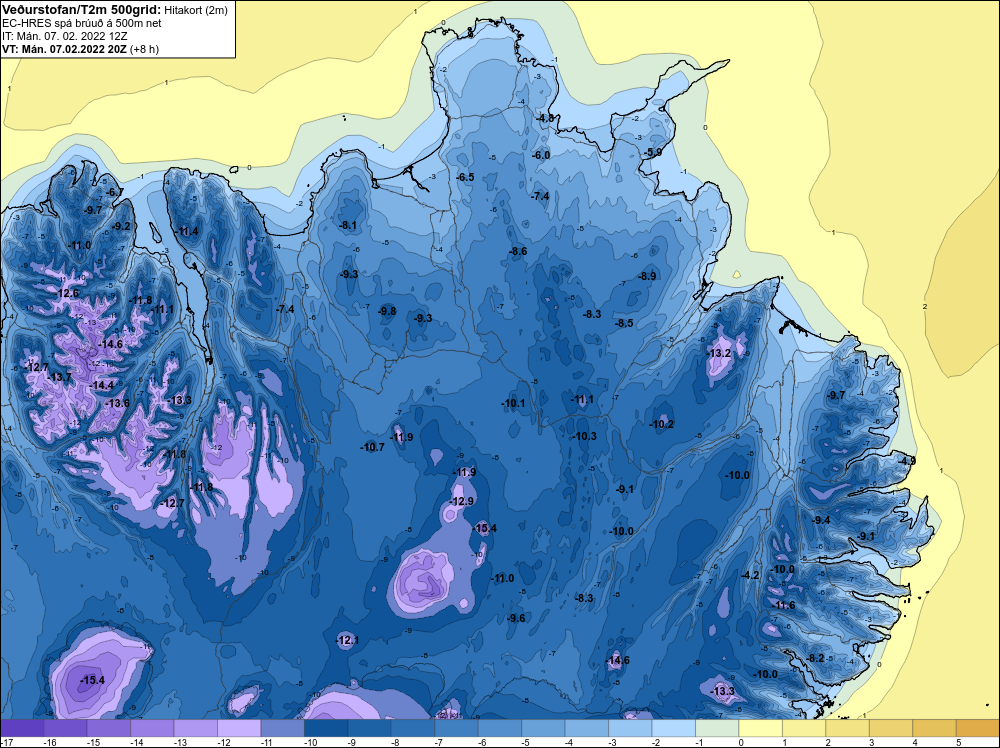Click the -8.9 temperature label
The width and height of the screenshot is (1000, 748).
pyautogui.click(x=647, y=276)
